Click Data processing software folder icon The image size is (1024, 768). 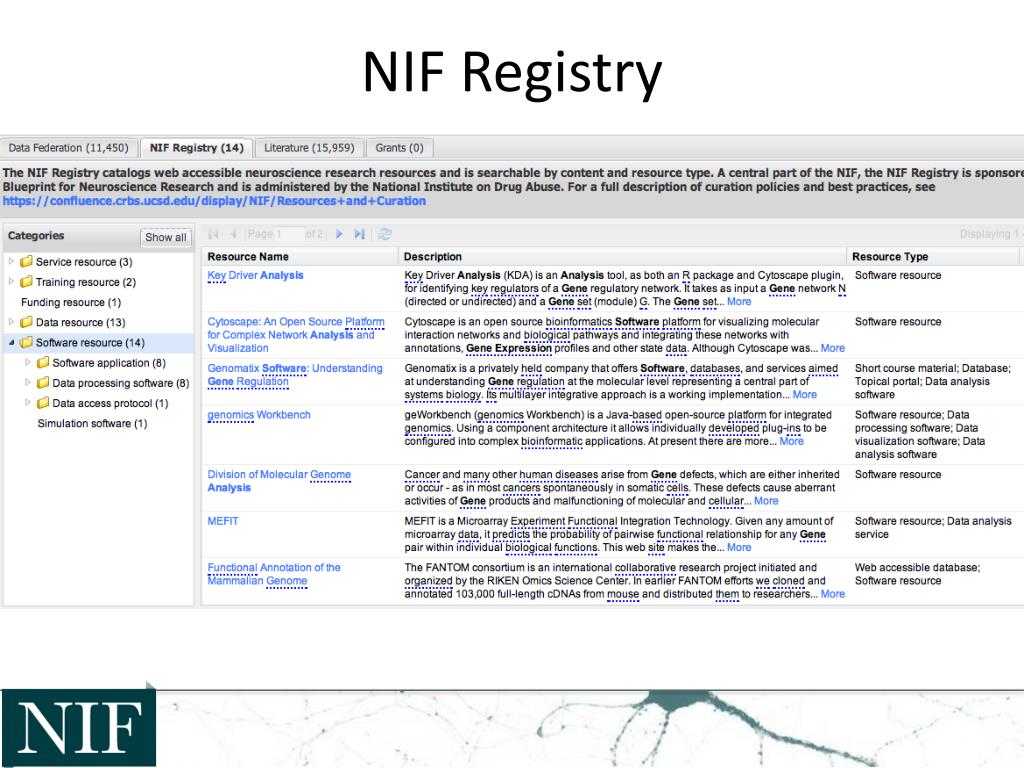pyautogui.click(x=43, y=383)
